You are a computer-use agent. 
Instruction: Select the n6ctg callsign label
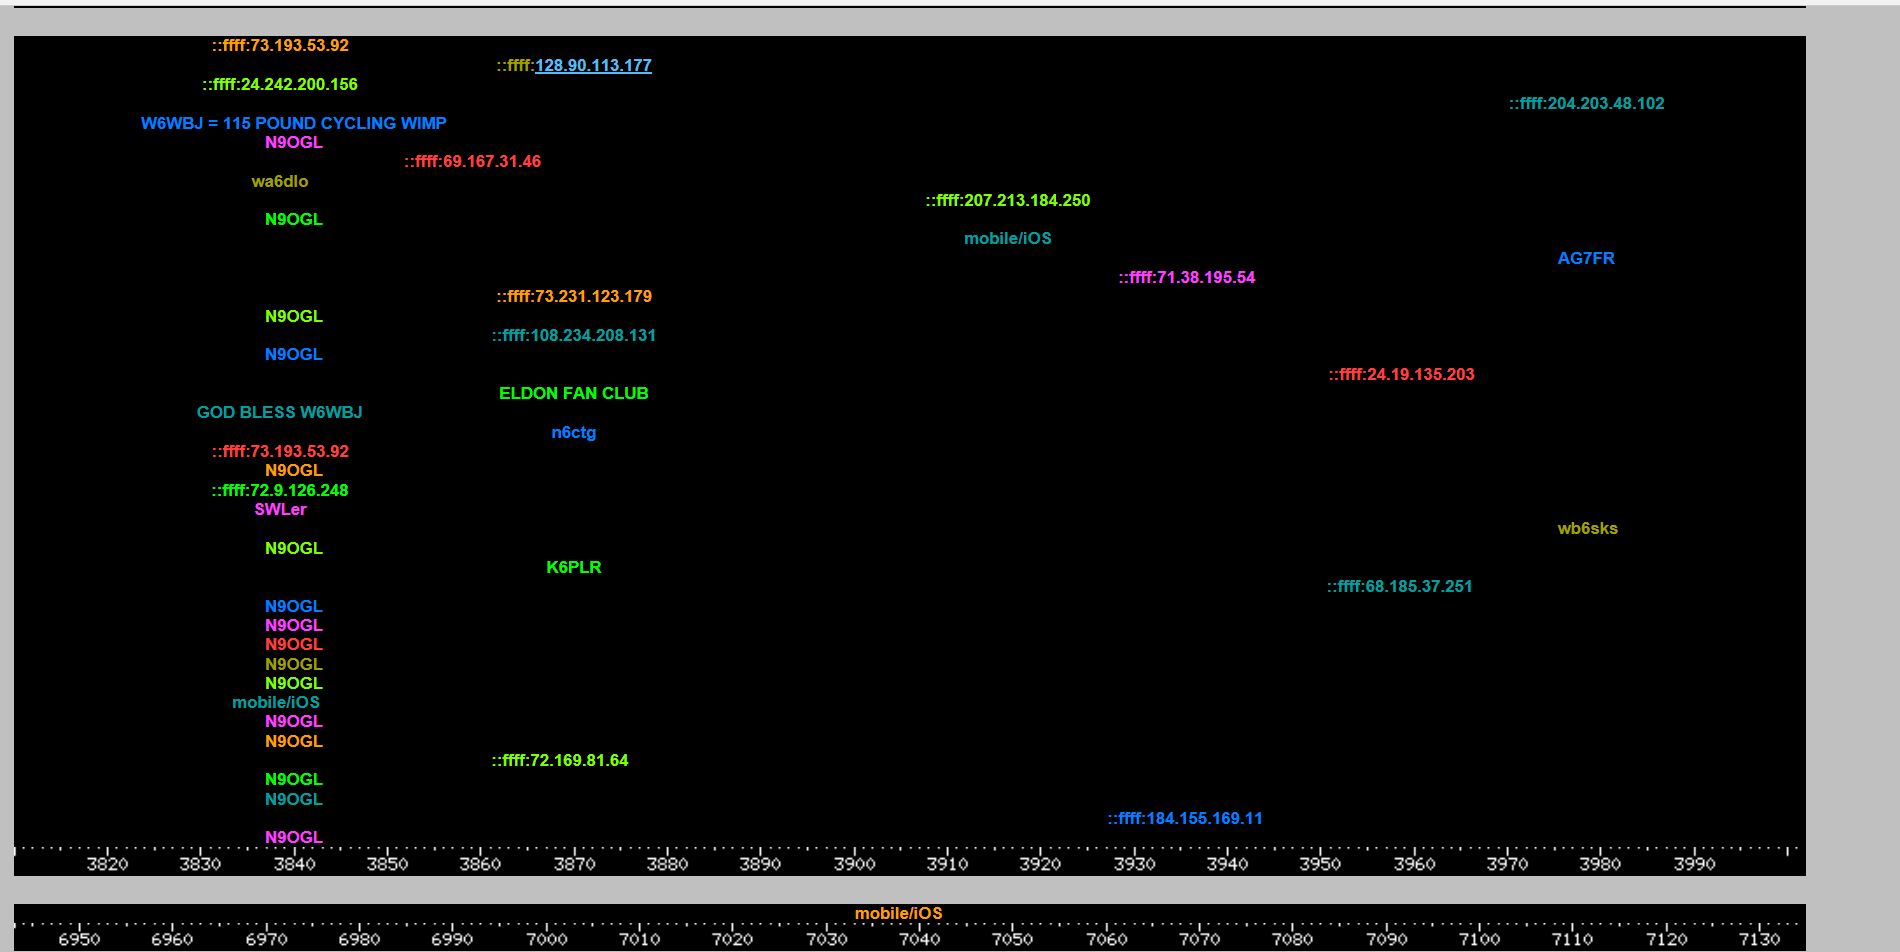tap(574, 432)
